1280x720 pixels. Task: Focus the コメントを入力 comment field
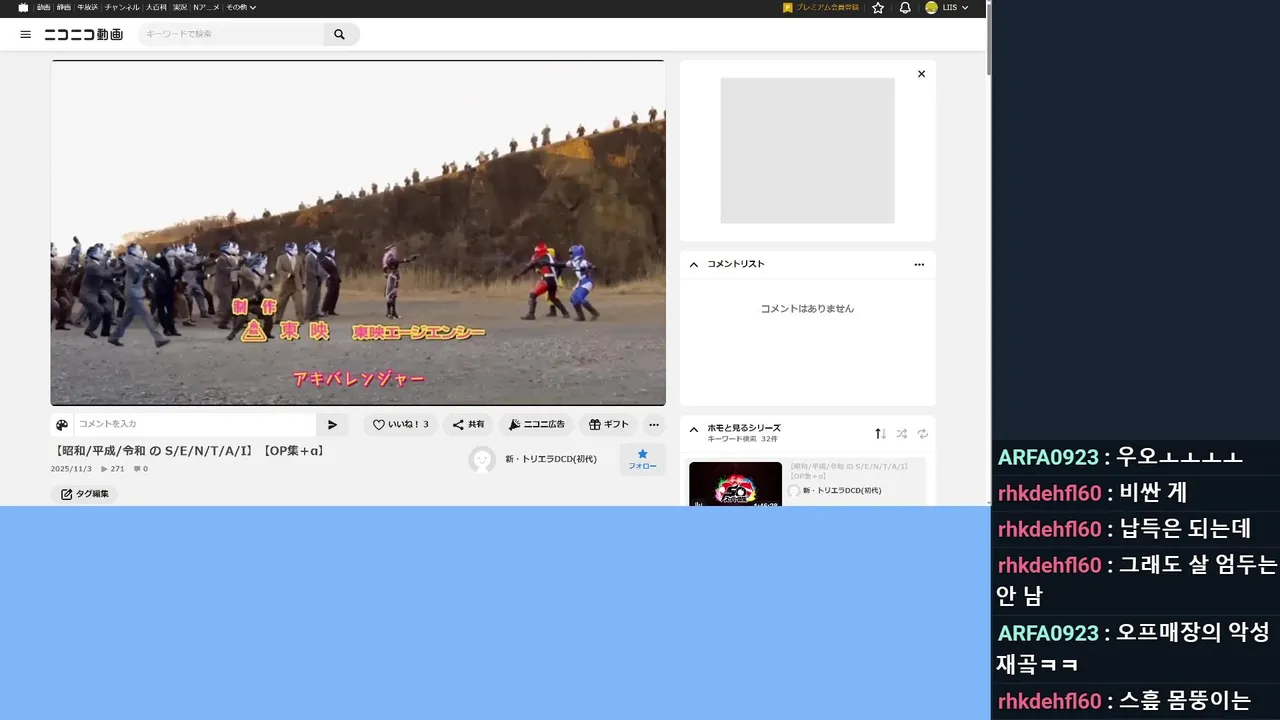coord(195,424)
